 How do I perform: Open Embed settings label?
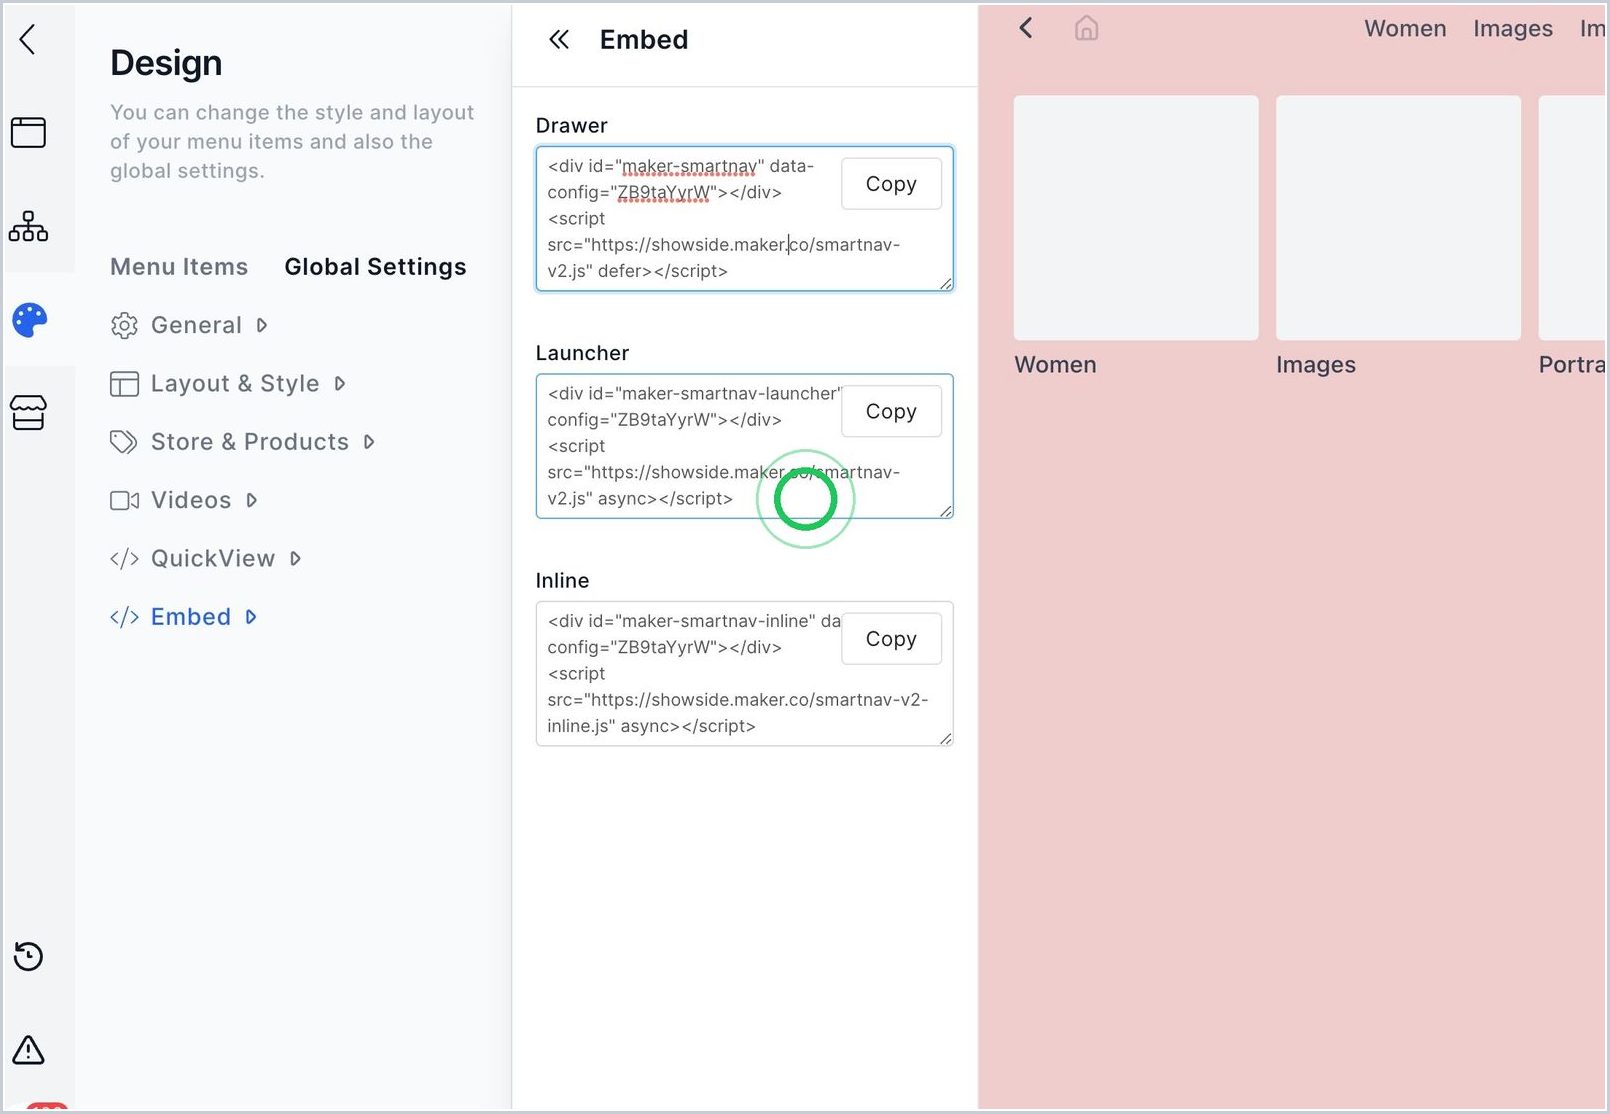[191, 617]
